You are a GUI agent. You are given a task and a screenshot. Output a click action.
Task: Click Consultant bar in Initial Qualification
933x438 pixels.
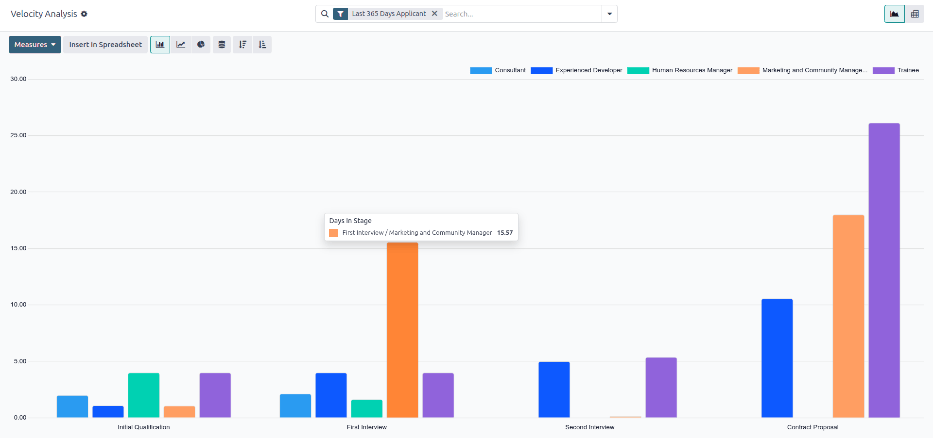(72, 406)
